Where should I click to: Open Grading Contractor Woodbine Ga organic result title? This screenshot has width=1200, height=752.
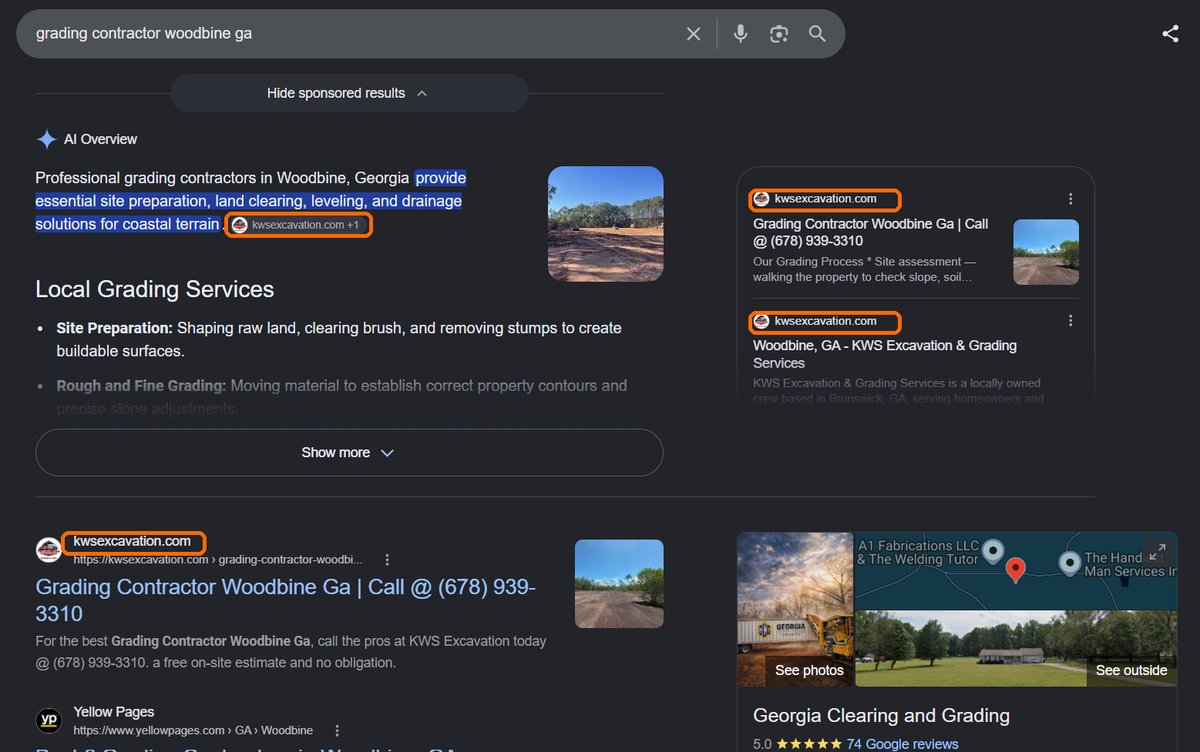[x=286, y=600]
